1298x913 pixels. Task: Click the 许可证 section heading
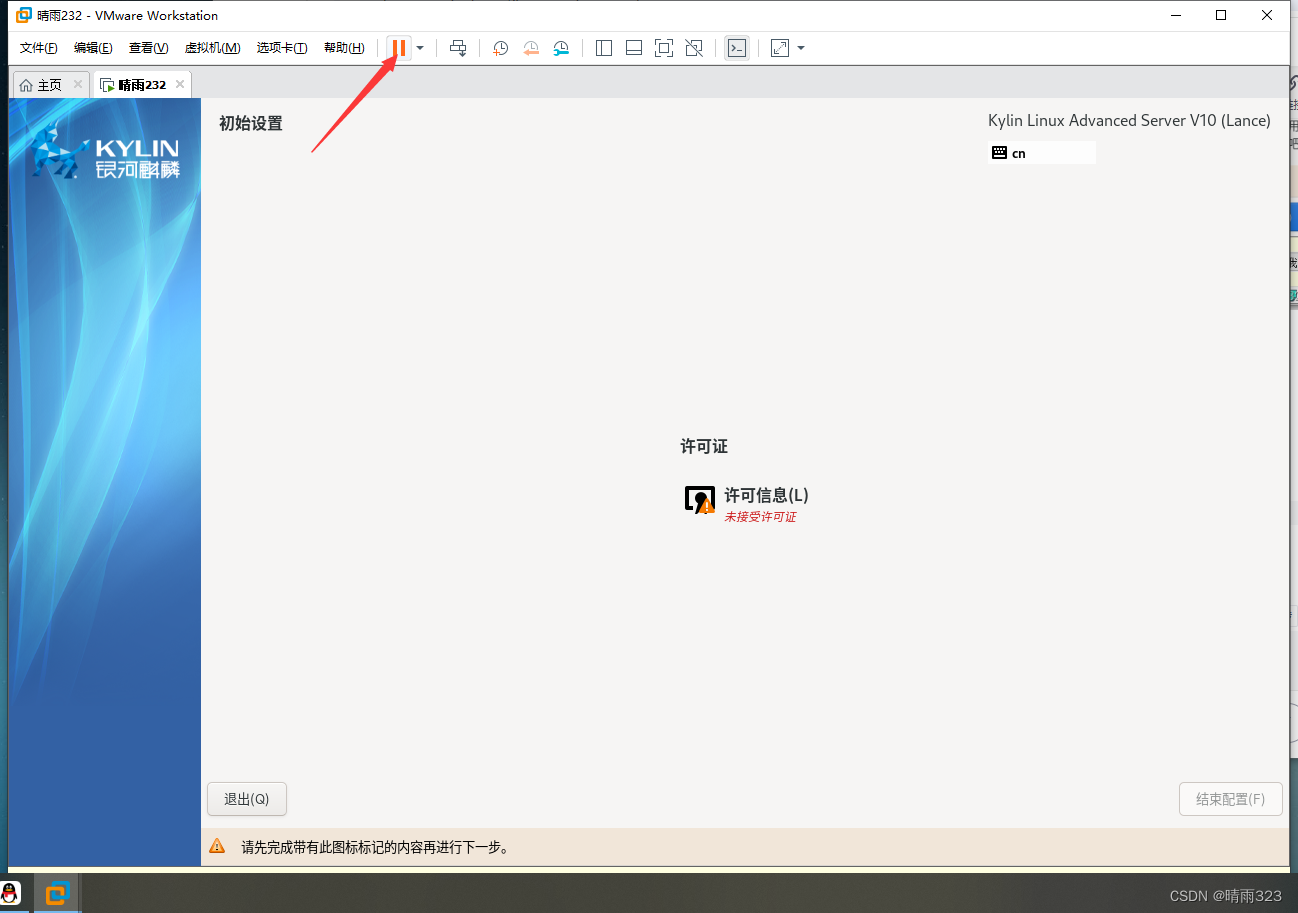click(704, 447)
